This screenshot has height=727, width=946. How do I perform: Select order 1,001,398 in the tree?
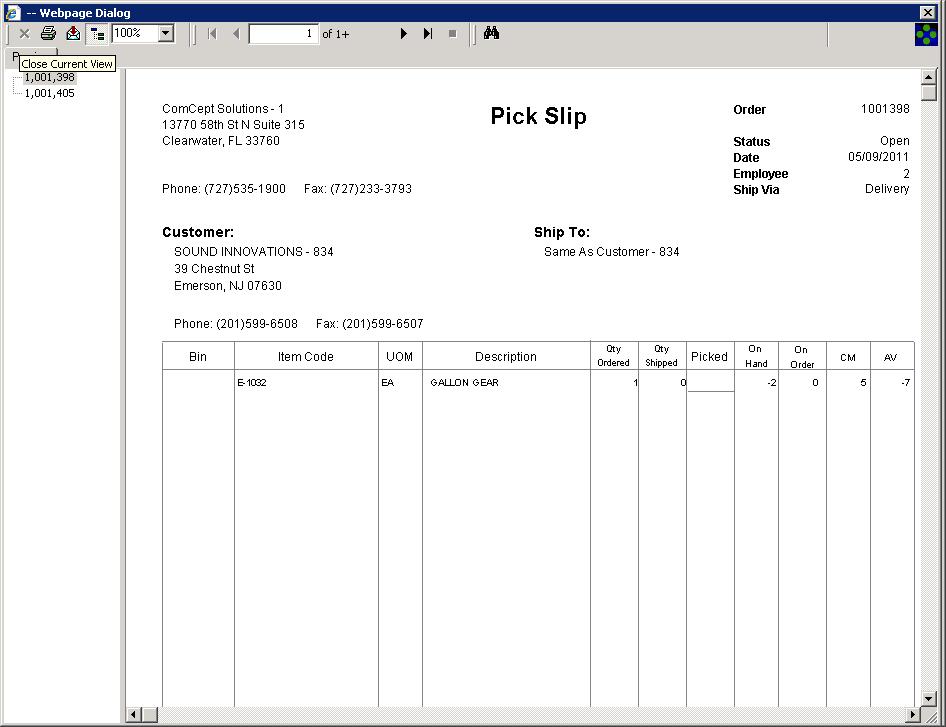tap(49, 77)
